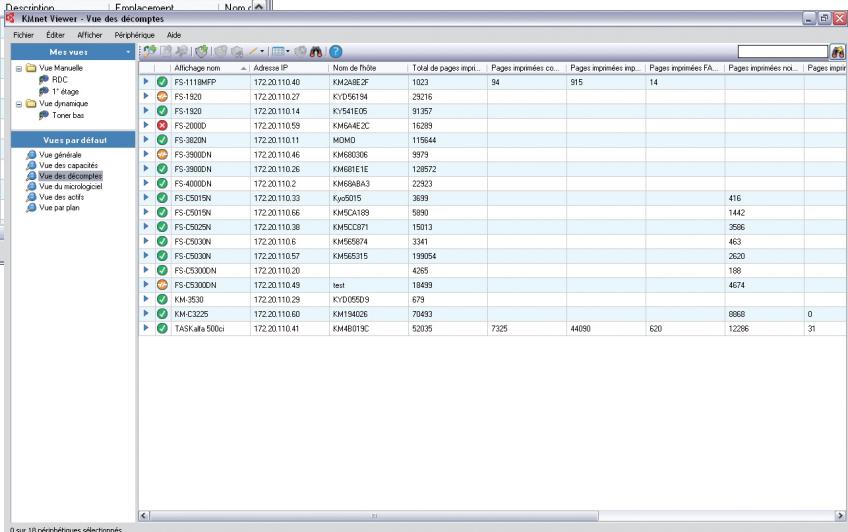Click the refresh shield toolbar icon
Image resolution: width=848 pixels, height=532 pixels.
(201, 51)
